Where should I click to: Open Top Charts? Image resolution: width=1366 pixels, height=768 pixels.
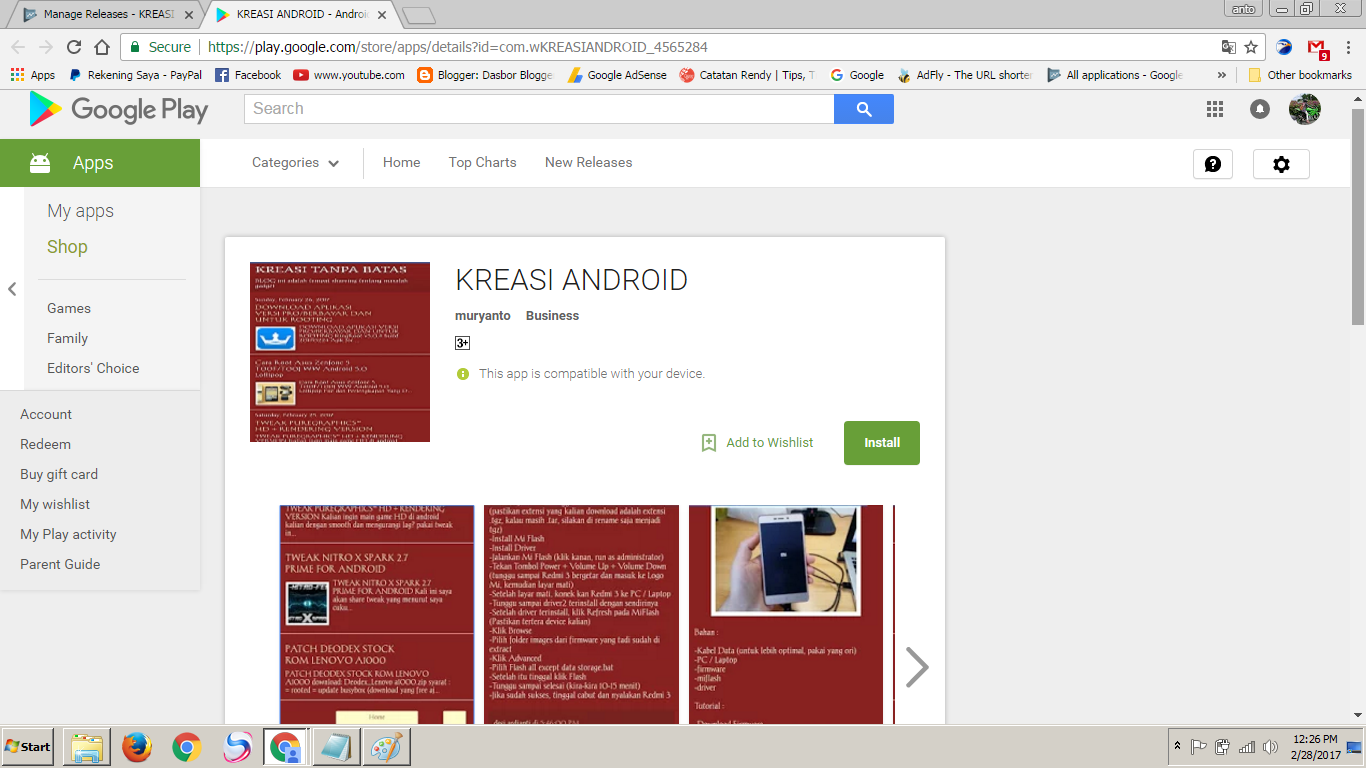pos(482,163)
